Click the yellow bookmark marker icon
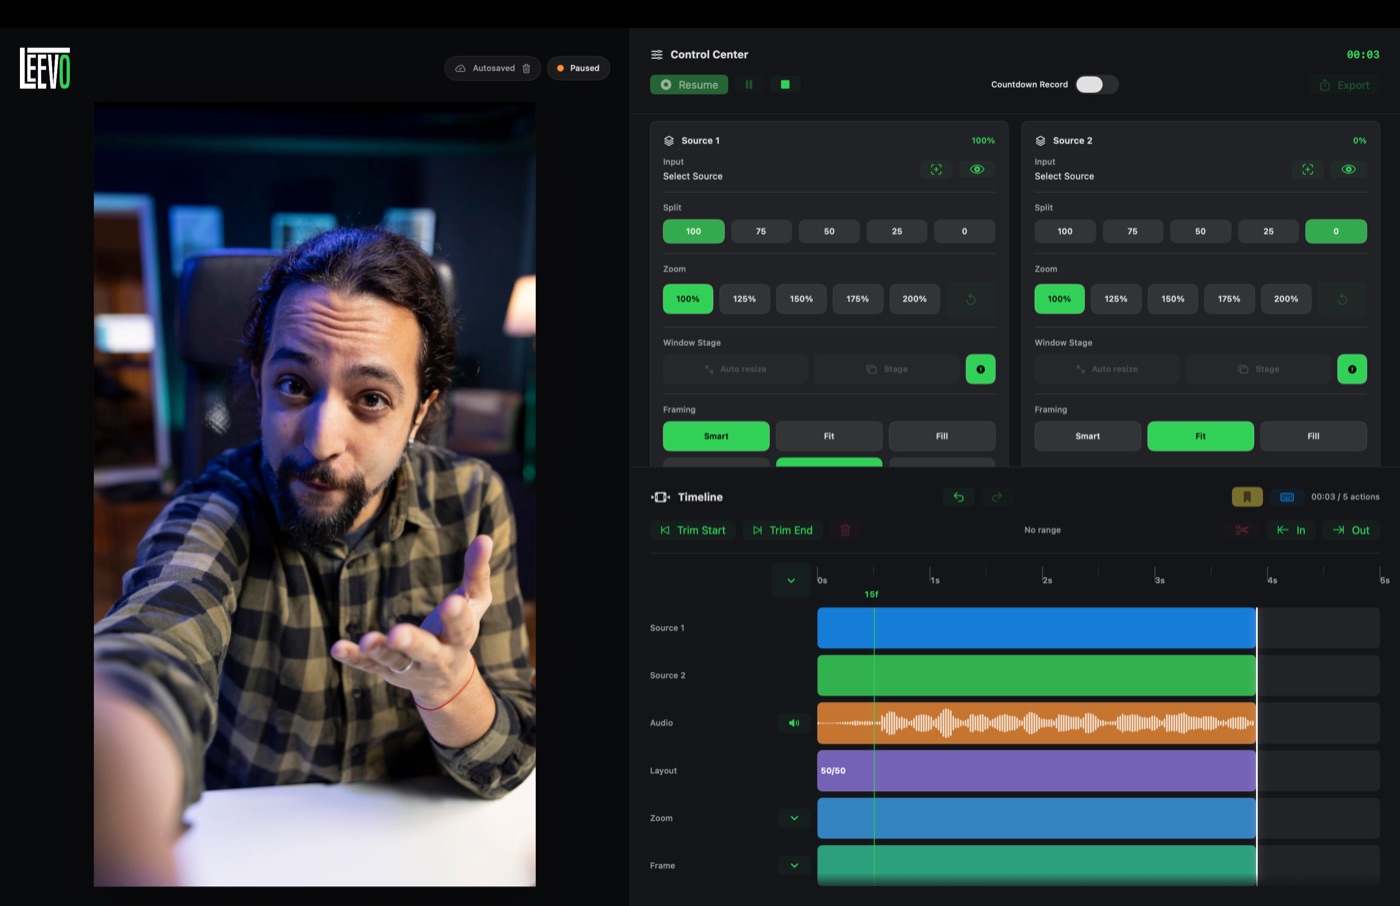This screenshot has width=1400, height=906. (1247, 497)
